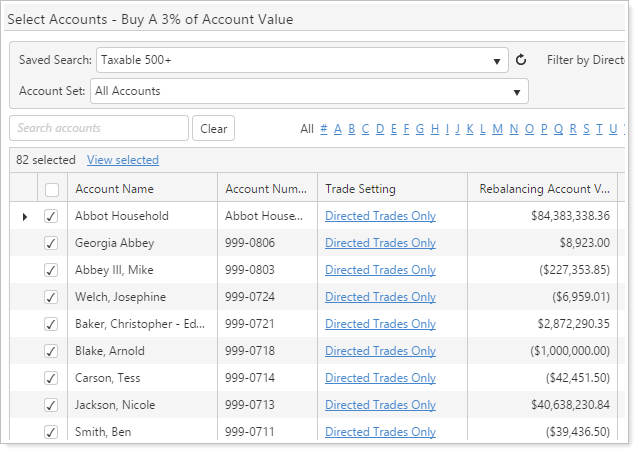
Task: Click the View selected link
Action: [x=122, y=160]
